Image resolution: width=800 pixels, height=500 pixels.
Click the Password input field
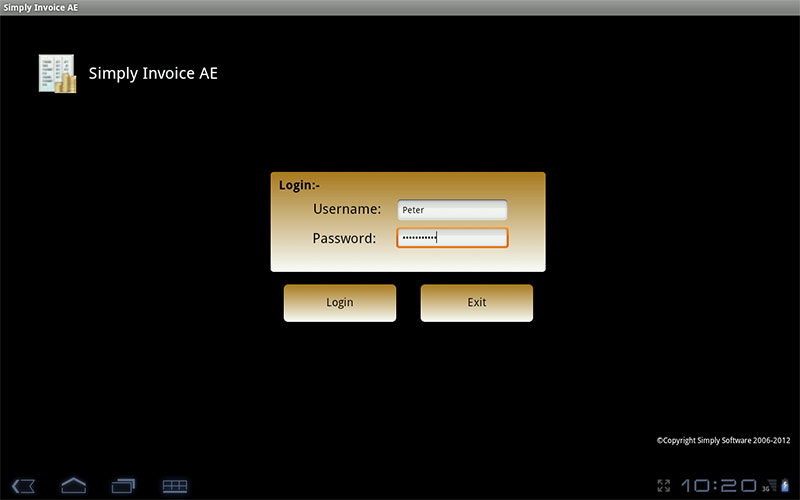[x=452, y=238]
